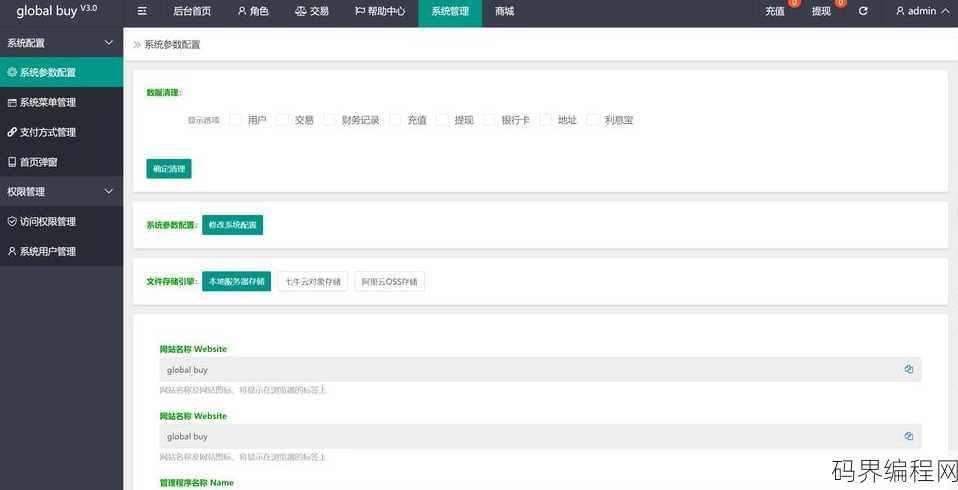Screen dimensions: 958x490
Task: Check the 充值 data cleanup checkbox
Action: click(x=395, y=120)
